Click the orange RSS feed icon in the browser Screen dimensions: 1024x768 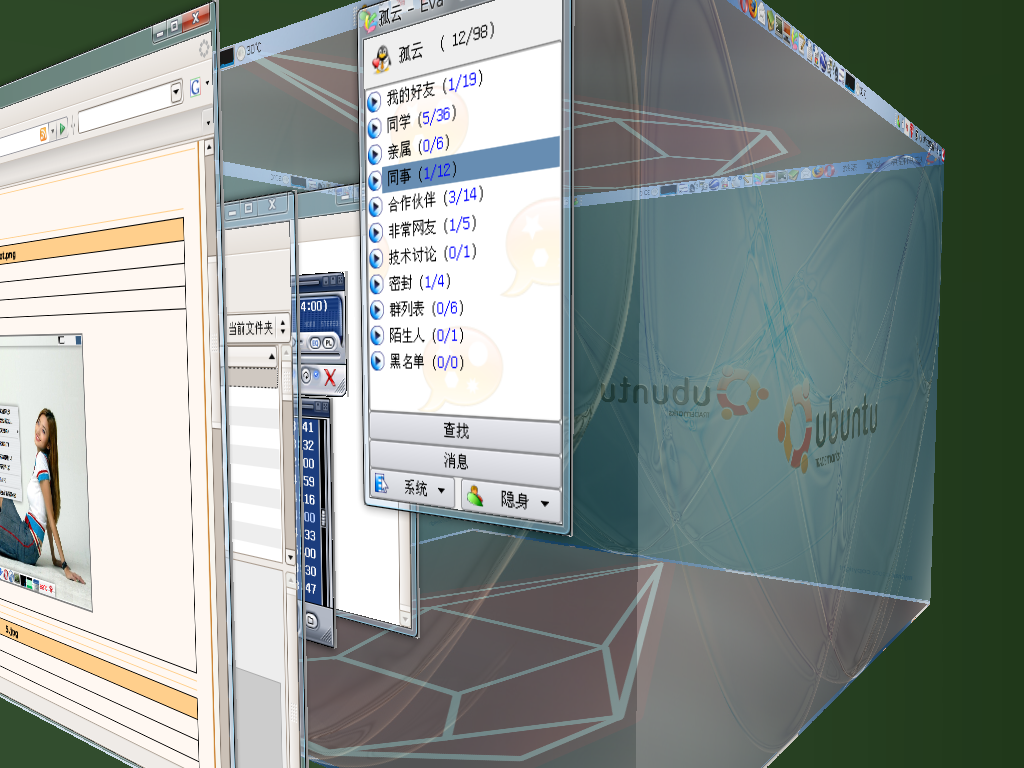coord(43,134)
